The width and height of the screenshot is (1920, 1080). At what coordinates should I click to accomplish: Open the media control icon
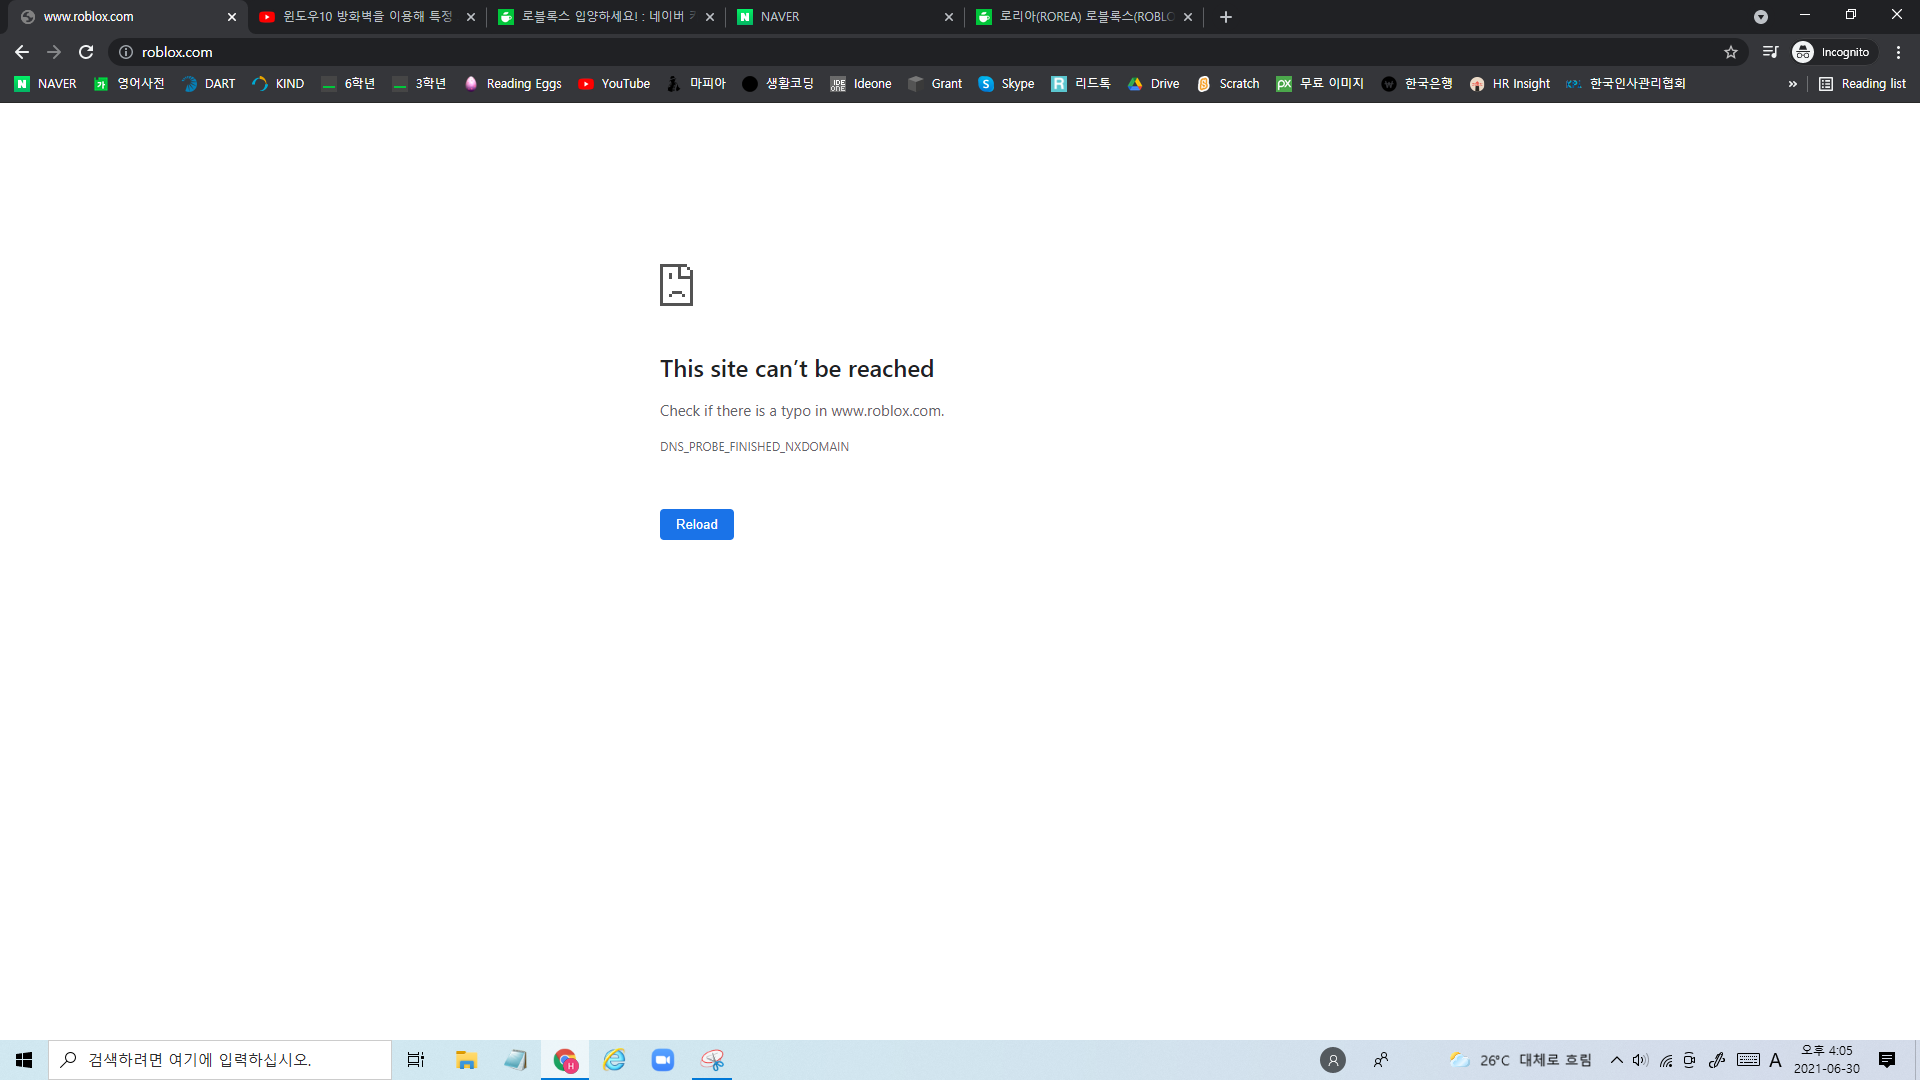[x=1770, y=52]
